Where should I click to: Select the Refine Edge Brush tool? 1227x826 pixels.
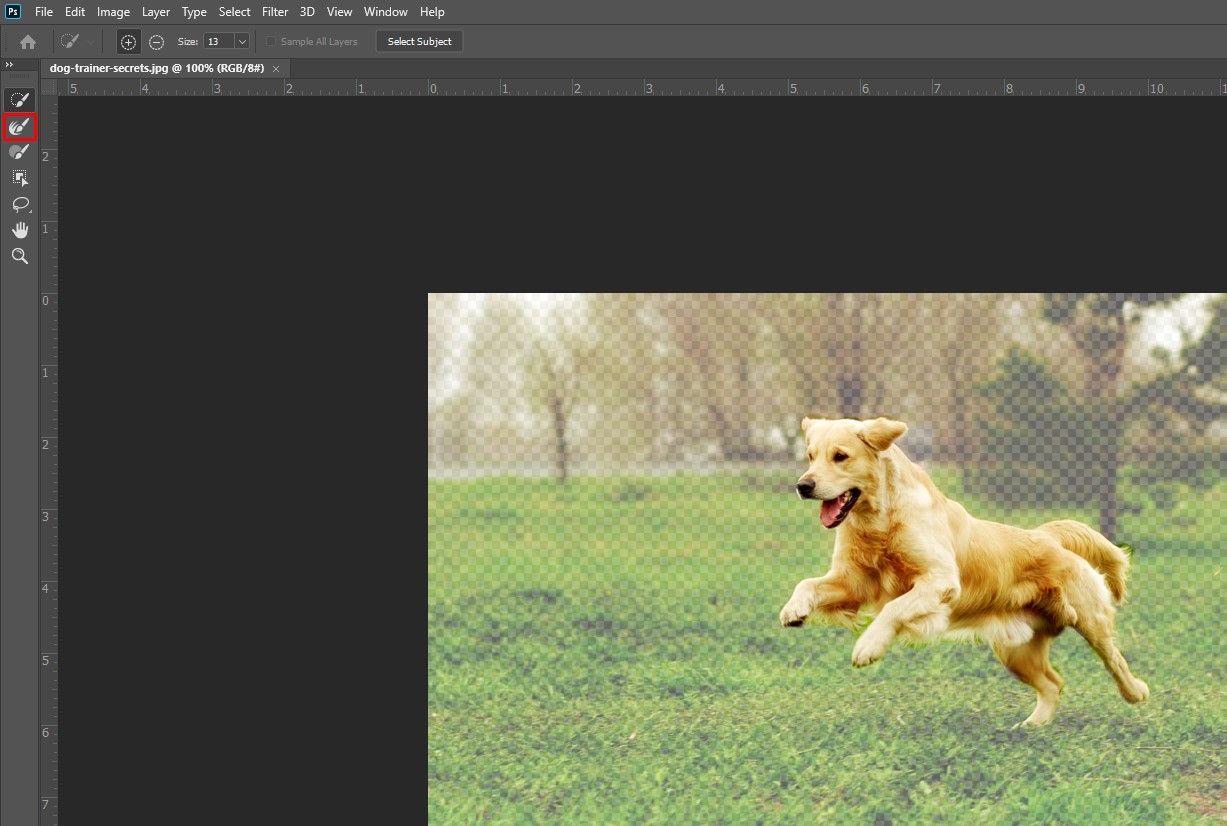(x=19, y=127)
